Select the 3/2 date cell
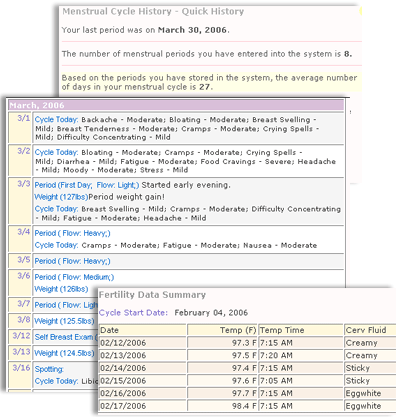The height and width of the screenshot is (417, 400). click(20, 161)
